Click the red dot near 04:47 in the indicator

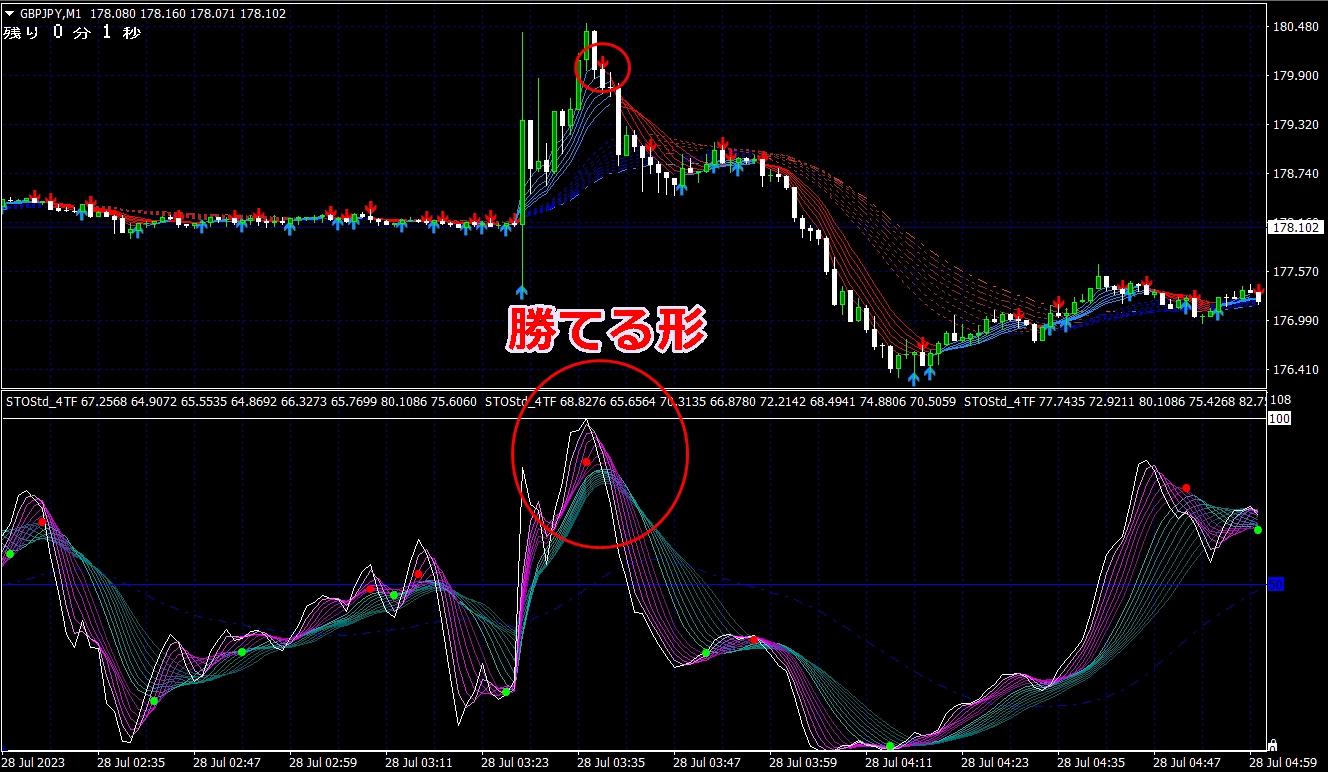click(x=1186, y=488)
